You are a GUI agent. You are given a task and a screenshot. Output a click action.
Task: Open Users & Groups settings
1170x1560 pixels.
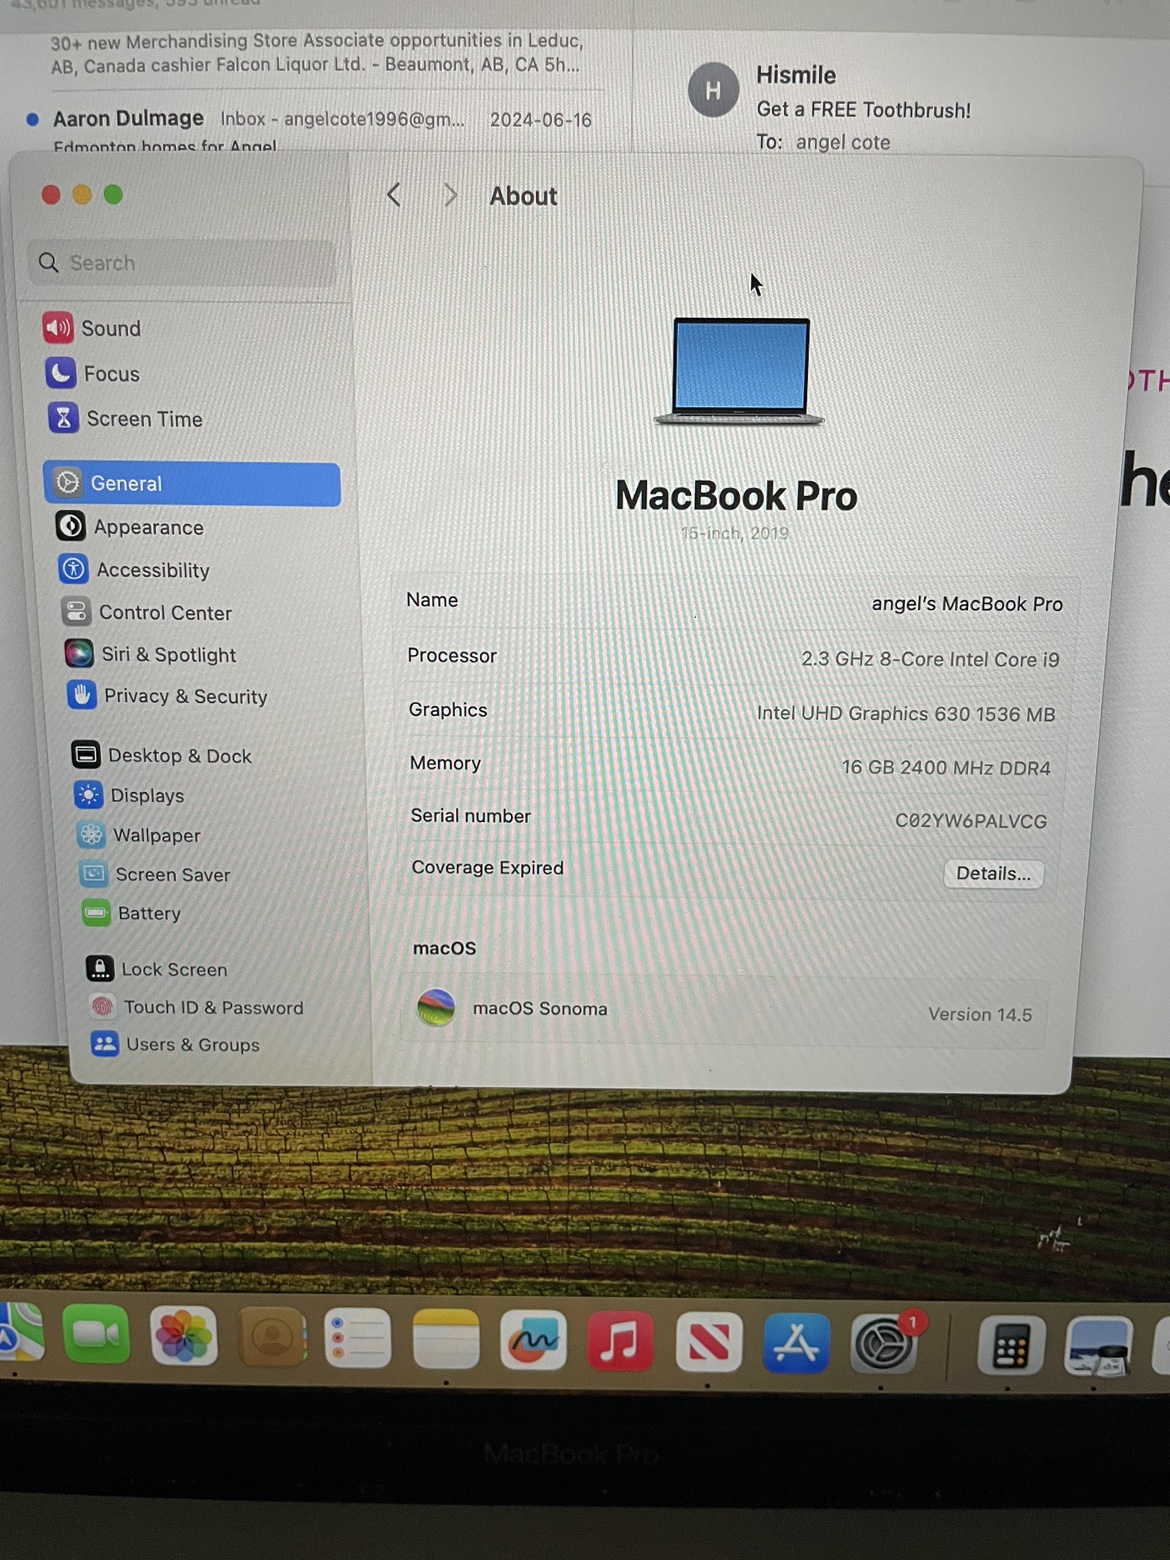[175, 1044]
